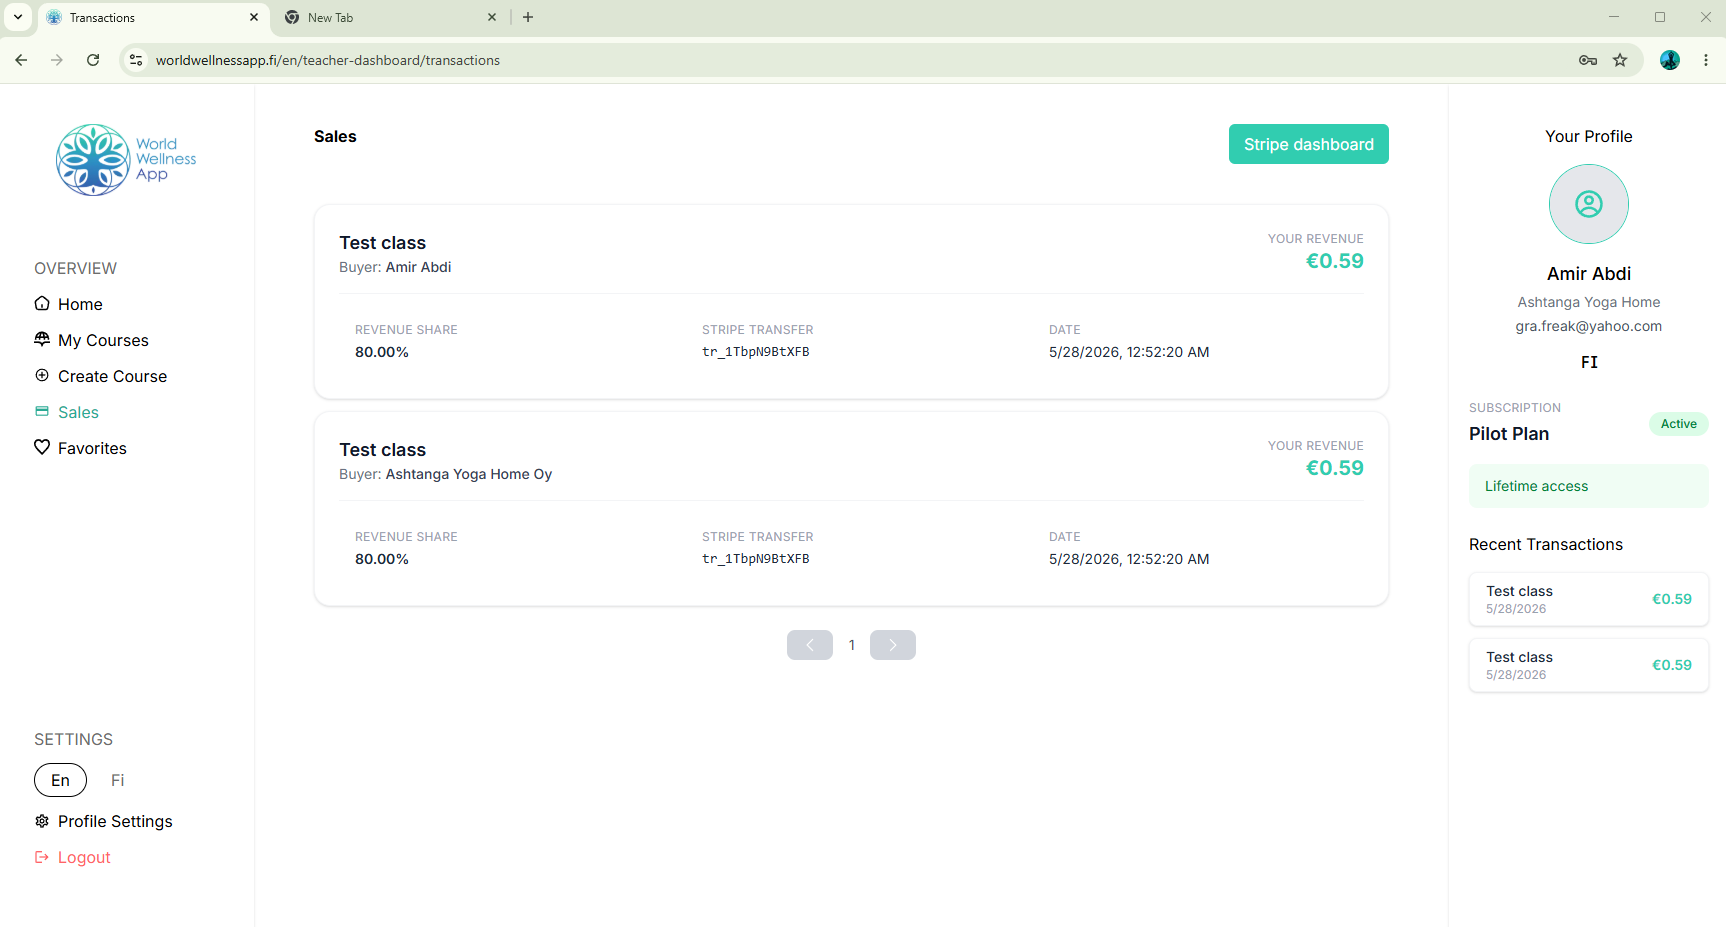This screenshot has width=1726, height=927.
Task: Reload the Transactions page
Action: tap(93, 60)
